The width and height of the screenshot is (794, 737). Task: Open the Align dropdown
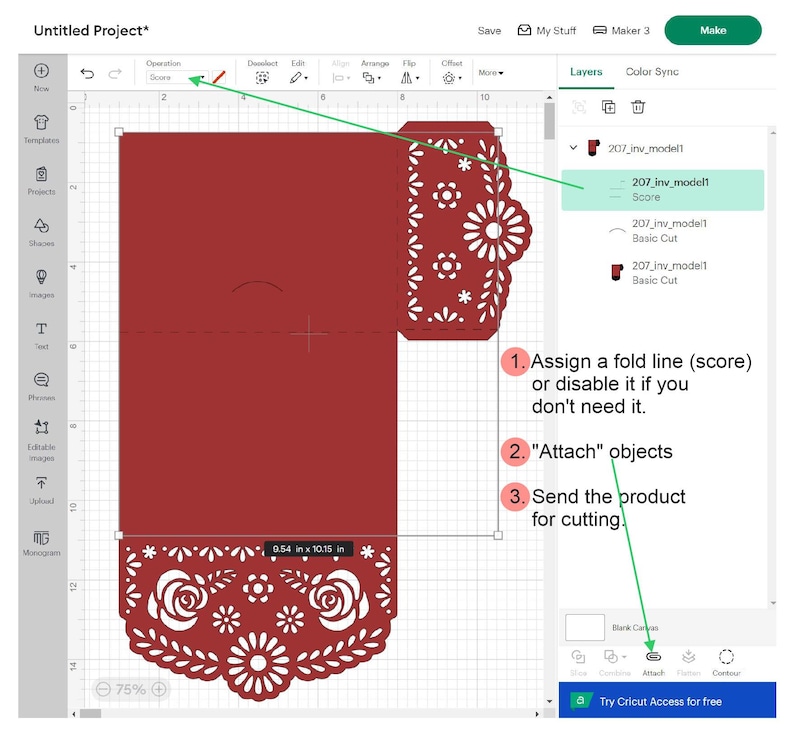click(341, 77)
